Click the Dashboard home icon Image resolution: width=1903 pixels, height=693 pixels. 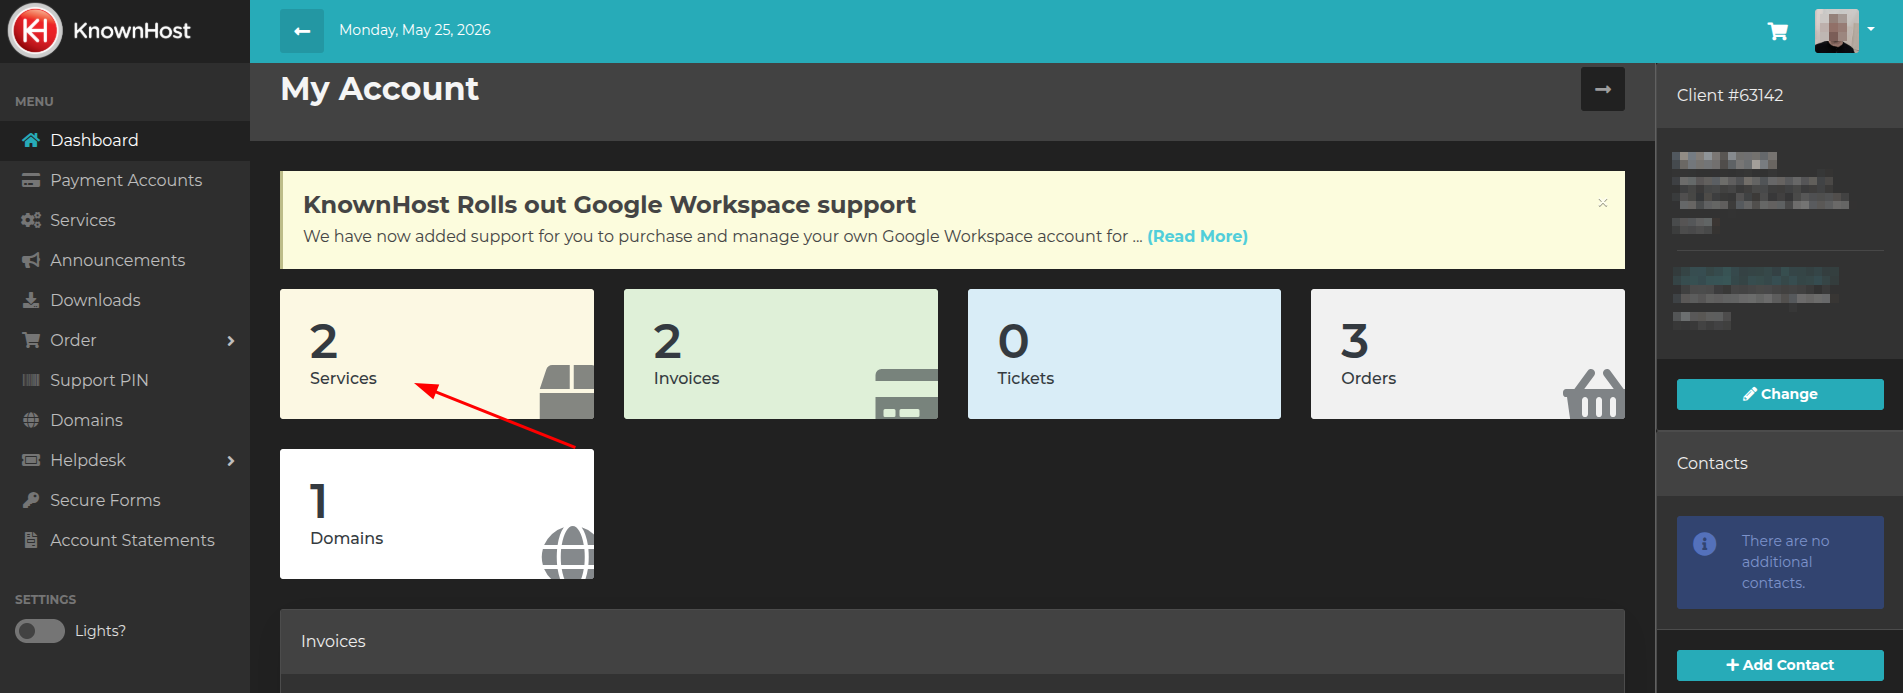tap(31, 140)
